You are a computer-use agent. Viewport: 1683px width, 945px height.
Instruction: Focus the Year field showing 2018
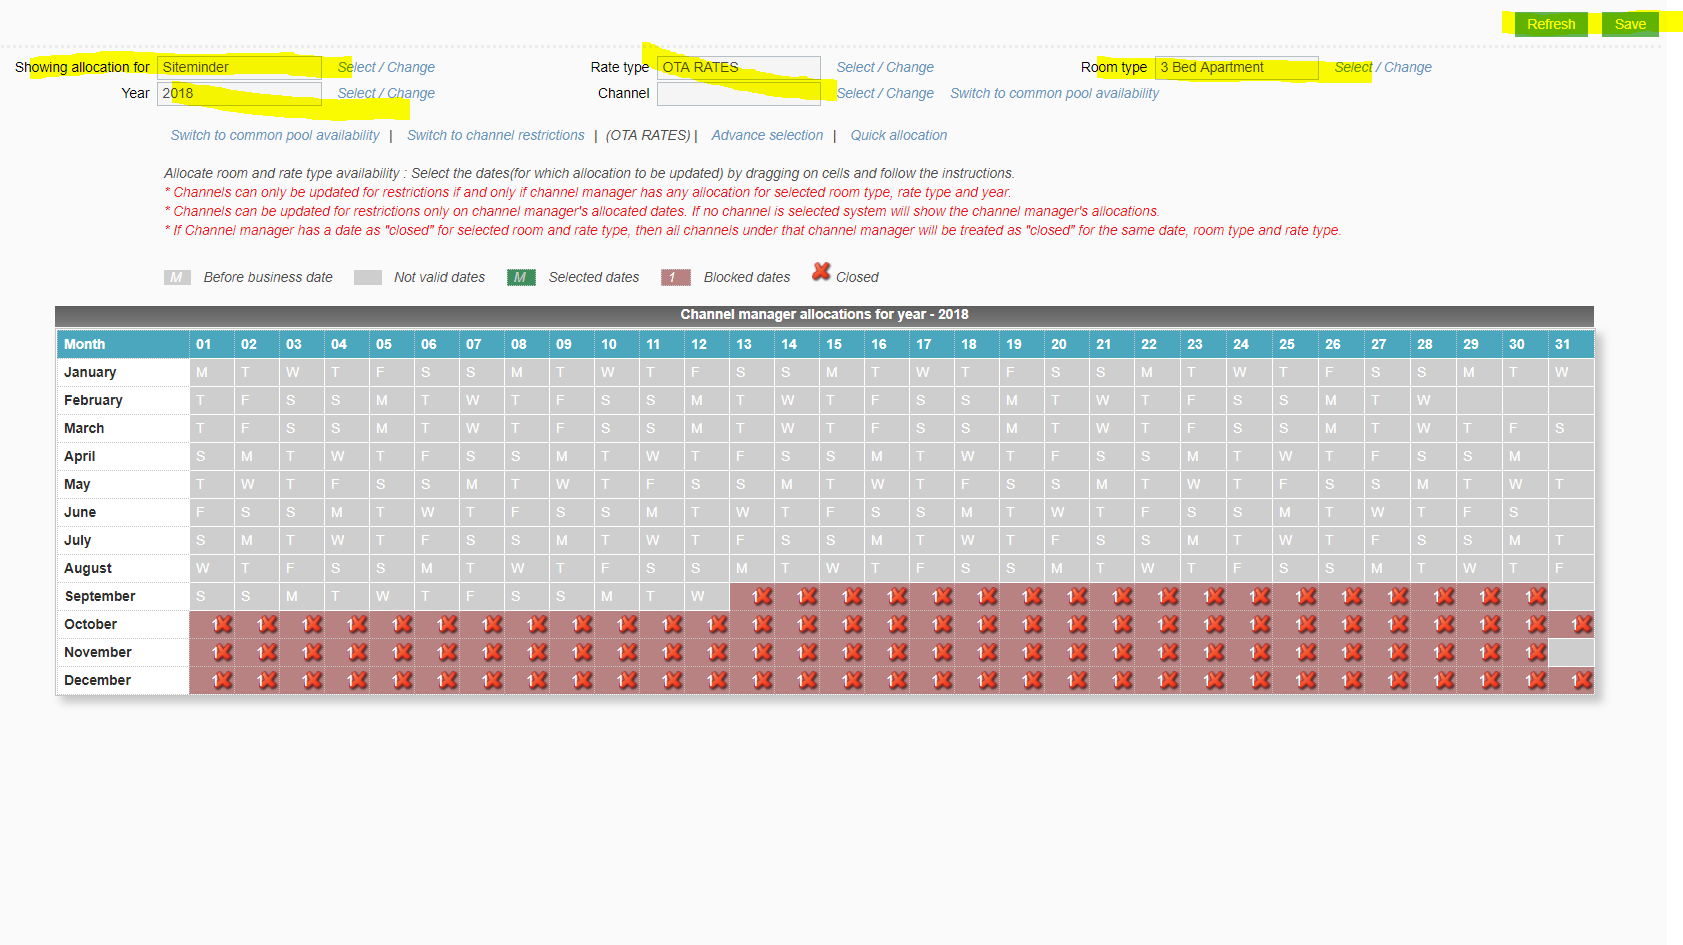tap(239, 93)
